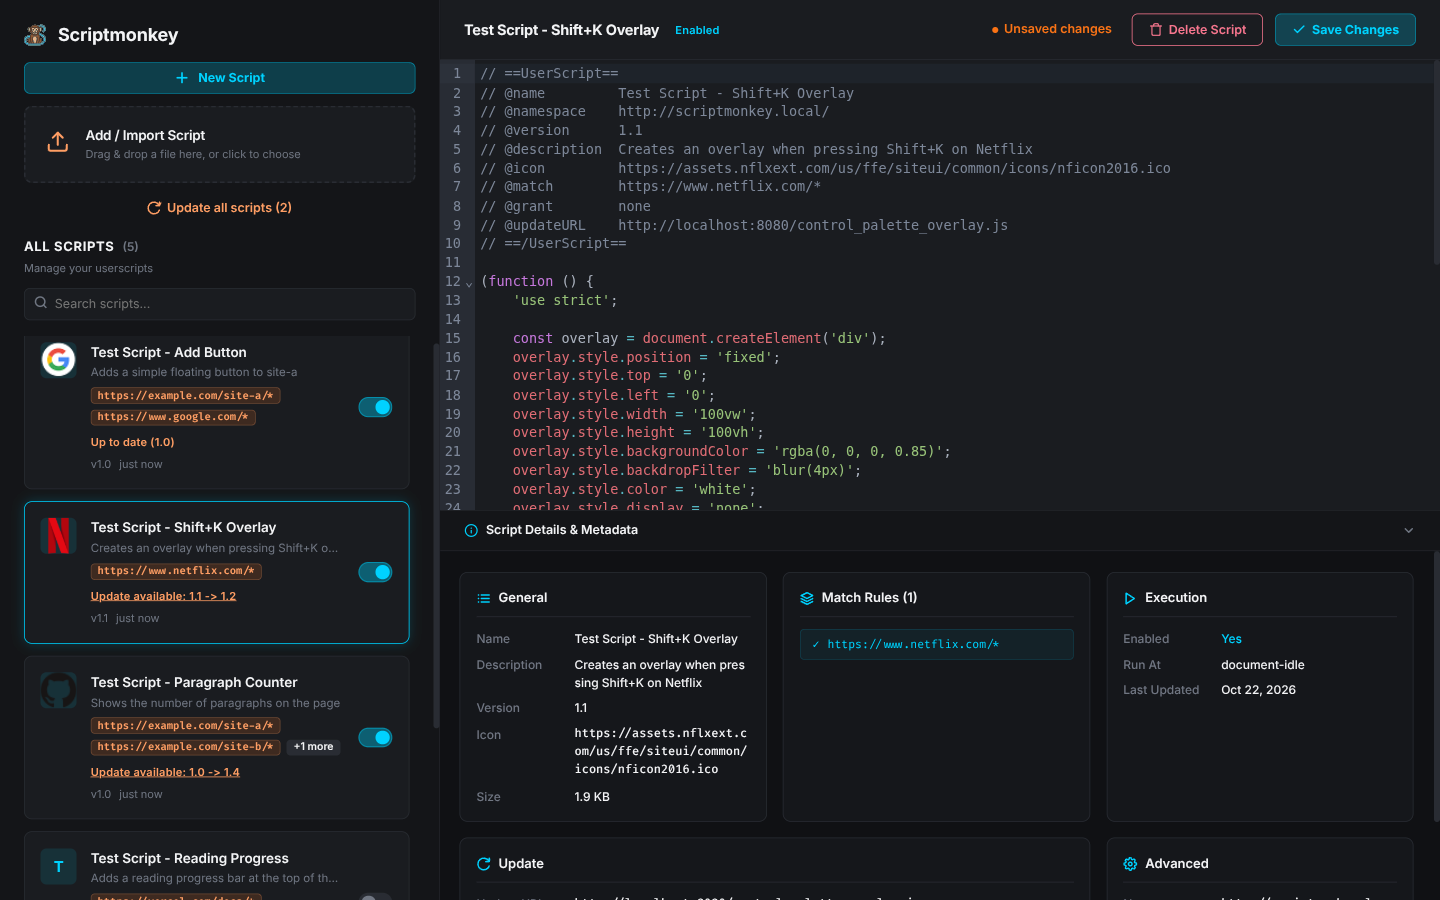
Task: Disable the Shift+K Overlay script switch
Action: pyautogui.click(x=375, y=572)
